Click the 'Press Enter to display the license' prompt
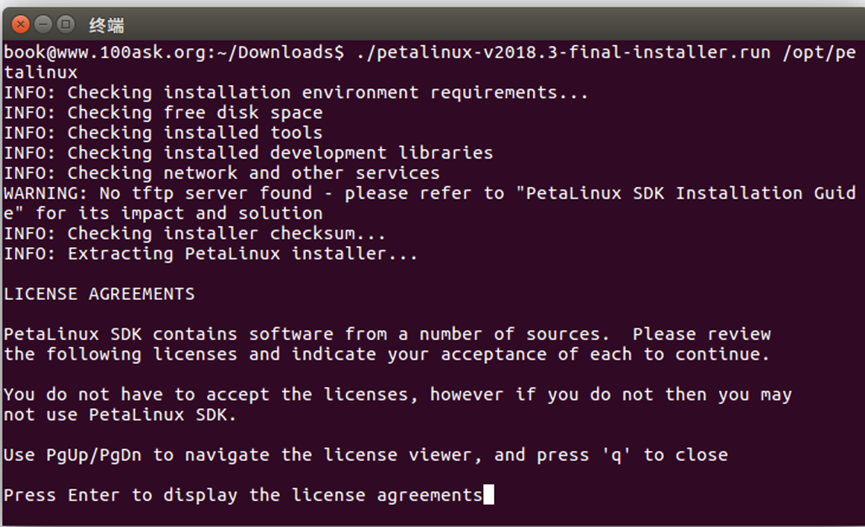This screenshot has height=527, width=865. (243, 496)
